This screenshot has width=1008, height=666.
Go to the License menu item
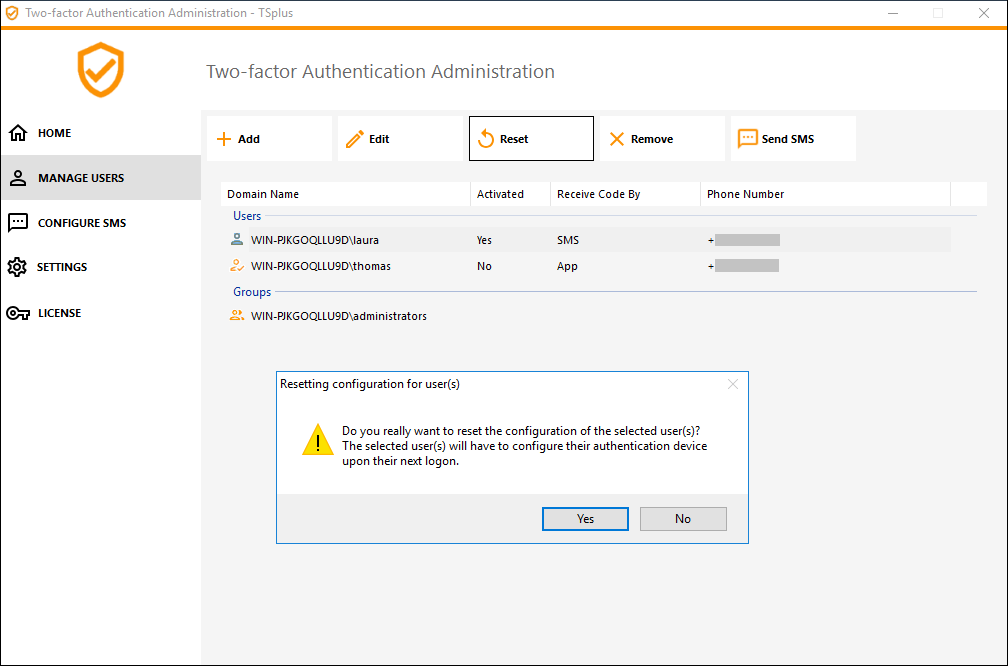point(59,313)
